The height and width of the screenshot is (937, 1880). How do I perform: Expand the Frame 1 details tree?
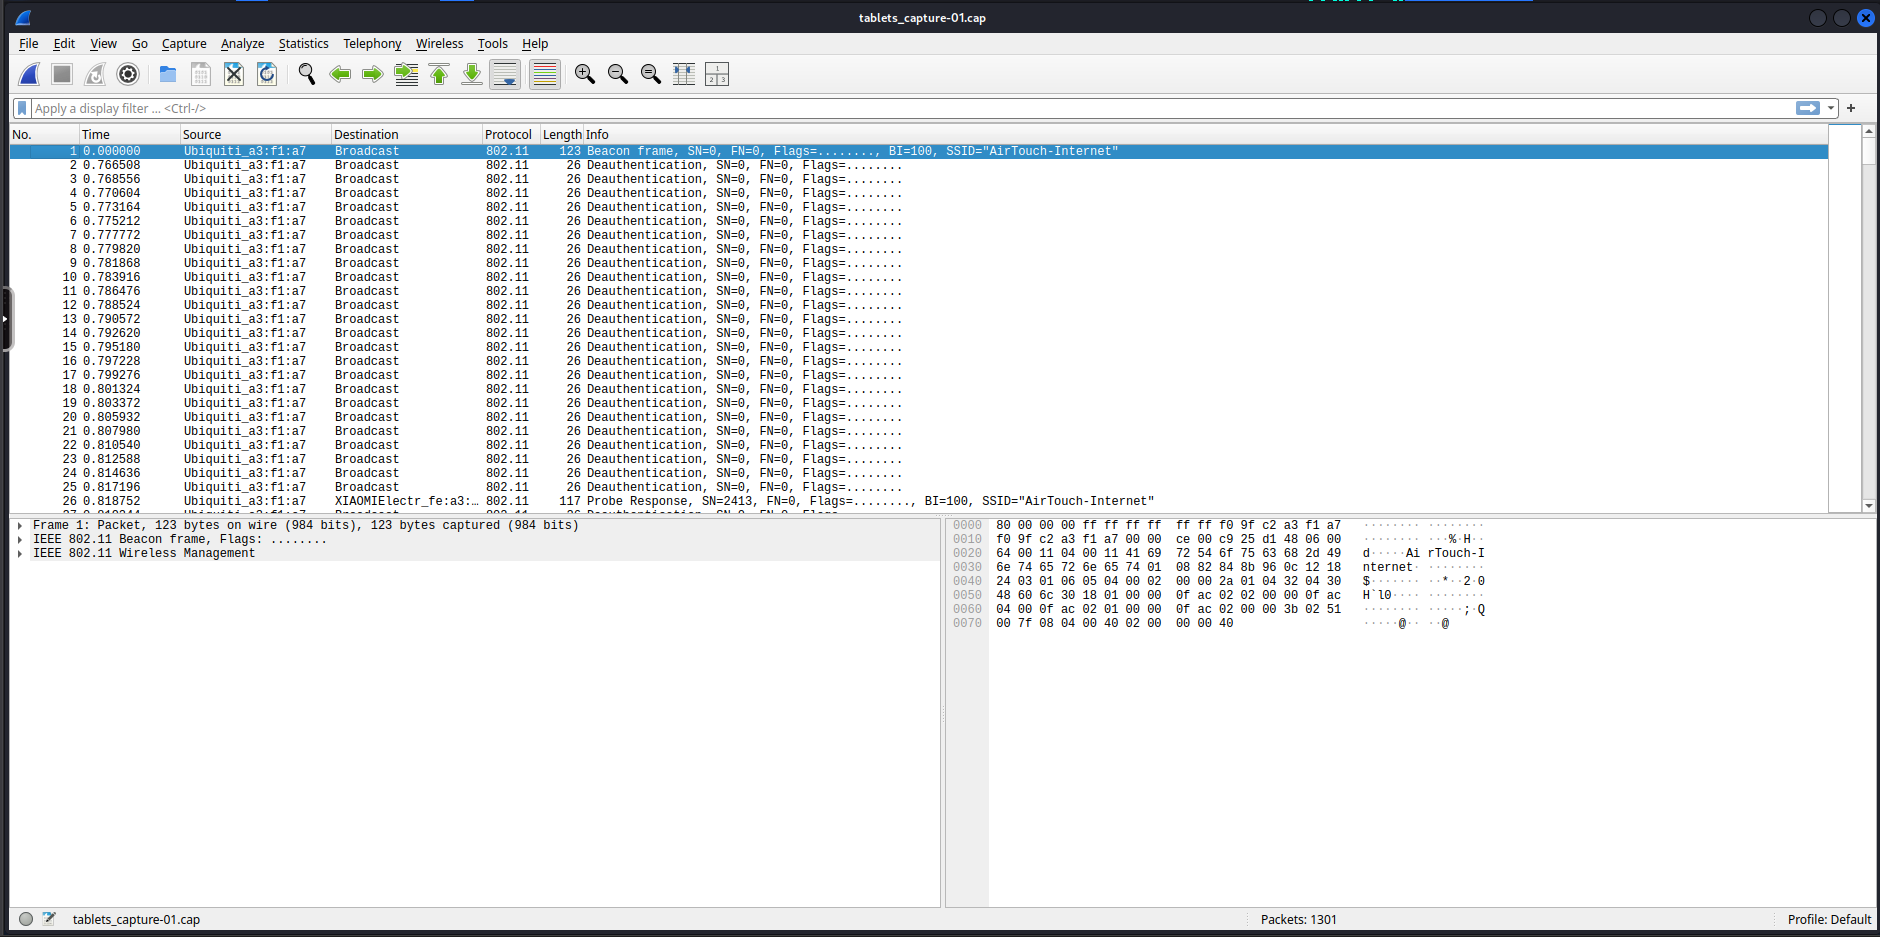[21, 524]
